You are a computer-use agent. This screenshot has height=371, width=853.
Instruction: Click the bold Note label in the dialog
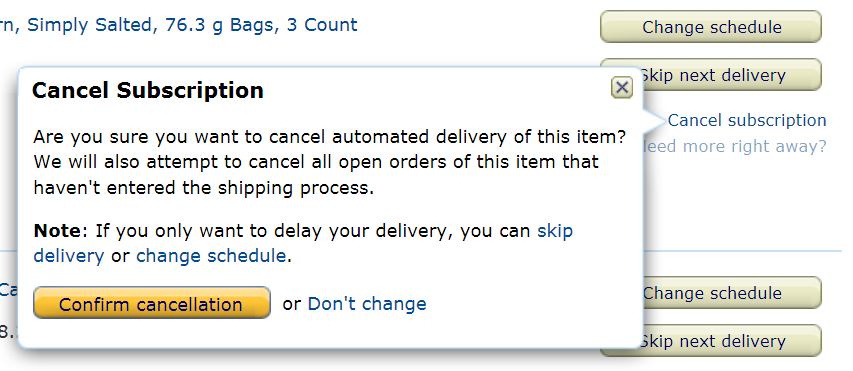pyautogui.click(x=57, y=231)
